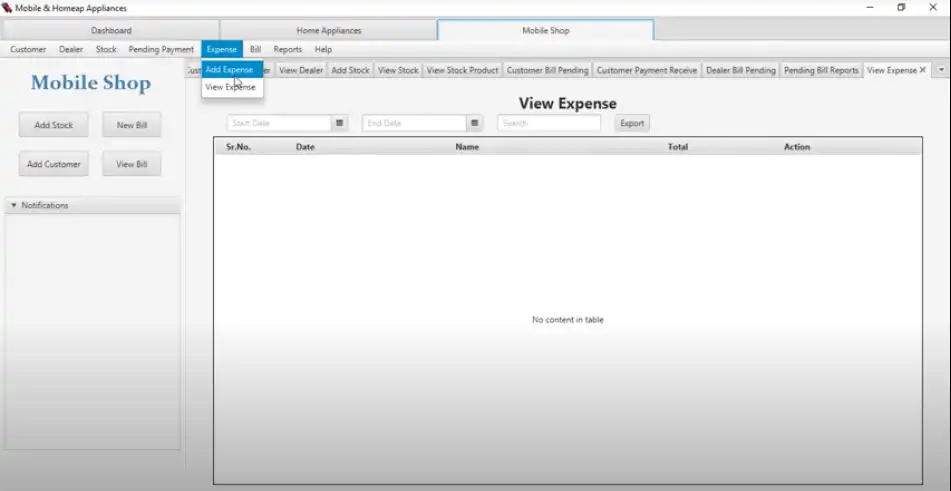This screenshot has height=491, width=951.
Task: Collapse the Notifications panel
Action: pyautogui.click(x=14, y=205)
